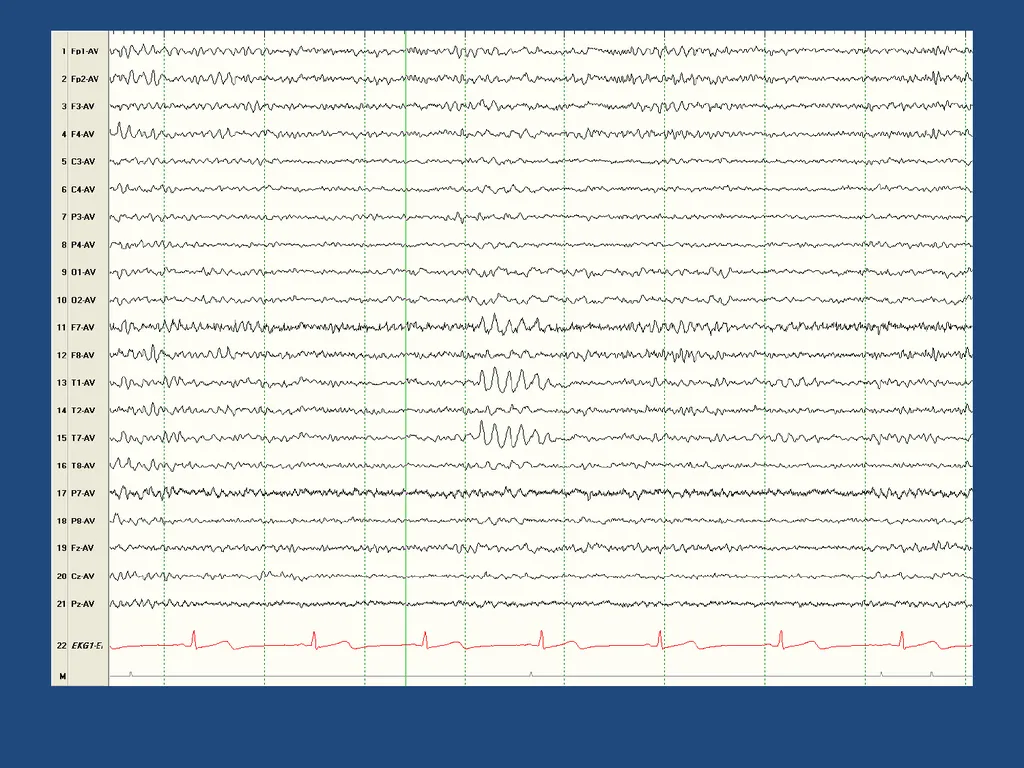Viewport: 1024px width, 768px height.
Task: Click the high-amplitude burst on T1-AV trace
Action: 513,380
